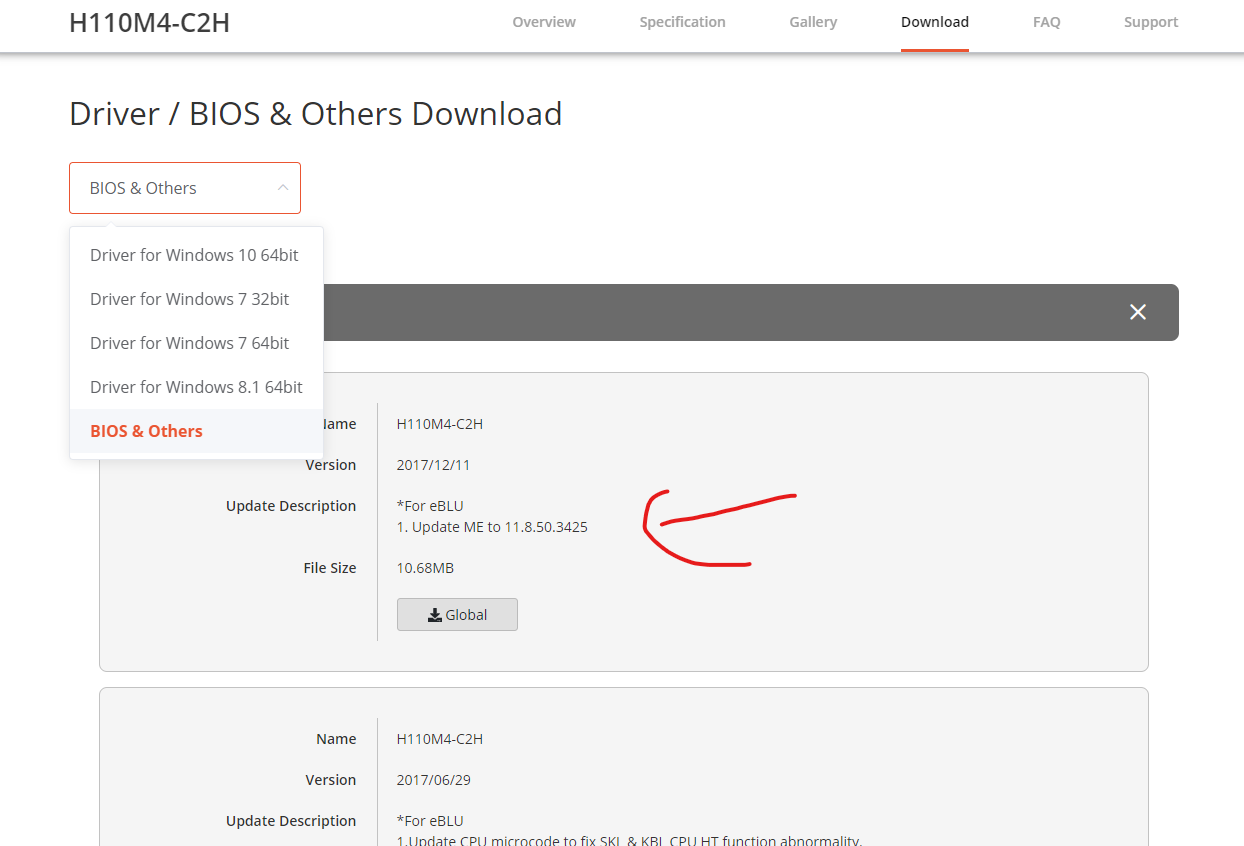
Task: Select BIOS & Others option in list
Action: click(x=196, y=431)
